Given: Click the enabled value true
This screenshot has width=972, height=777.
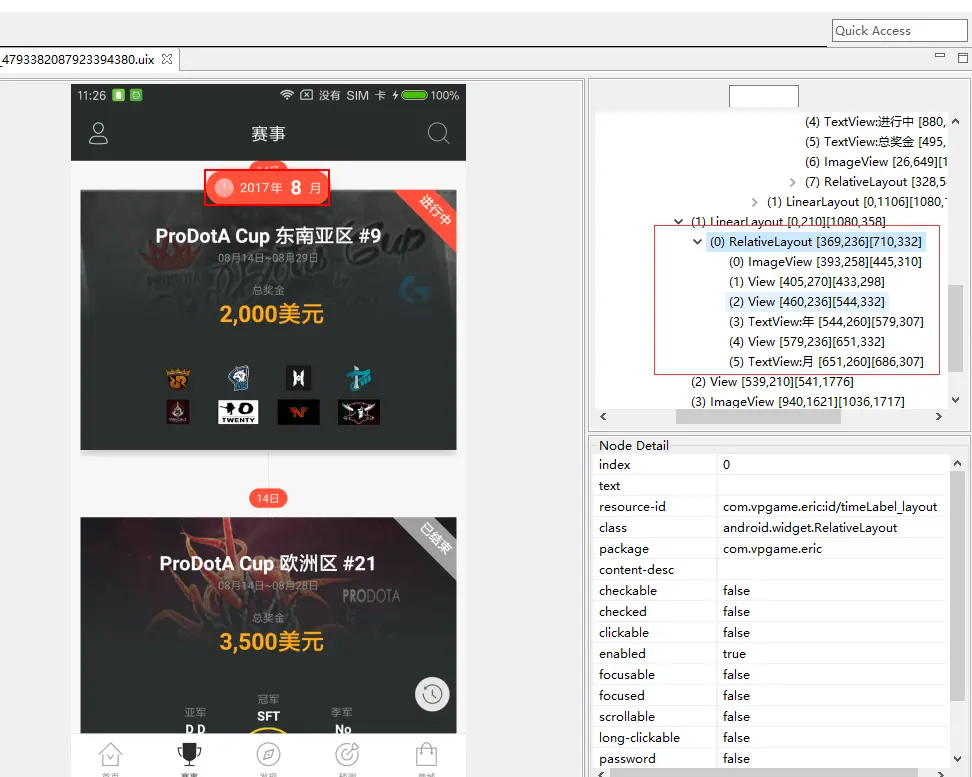Looking at the screenshot, I should click(734, 654).
